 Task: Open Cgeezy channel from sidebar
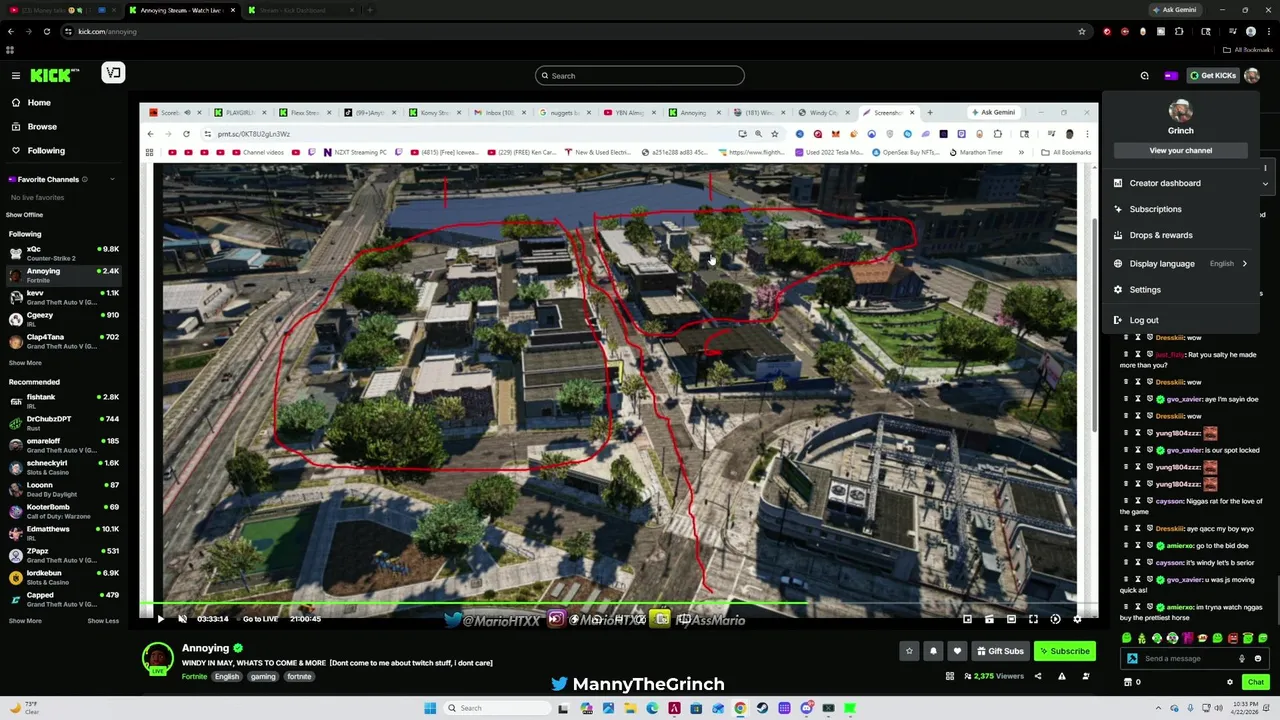pyautogui.click(x=63, y=319)
